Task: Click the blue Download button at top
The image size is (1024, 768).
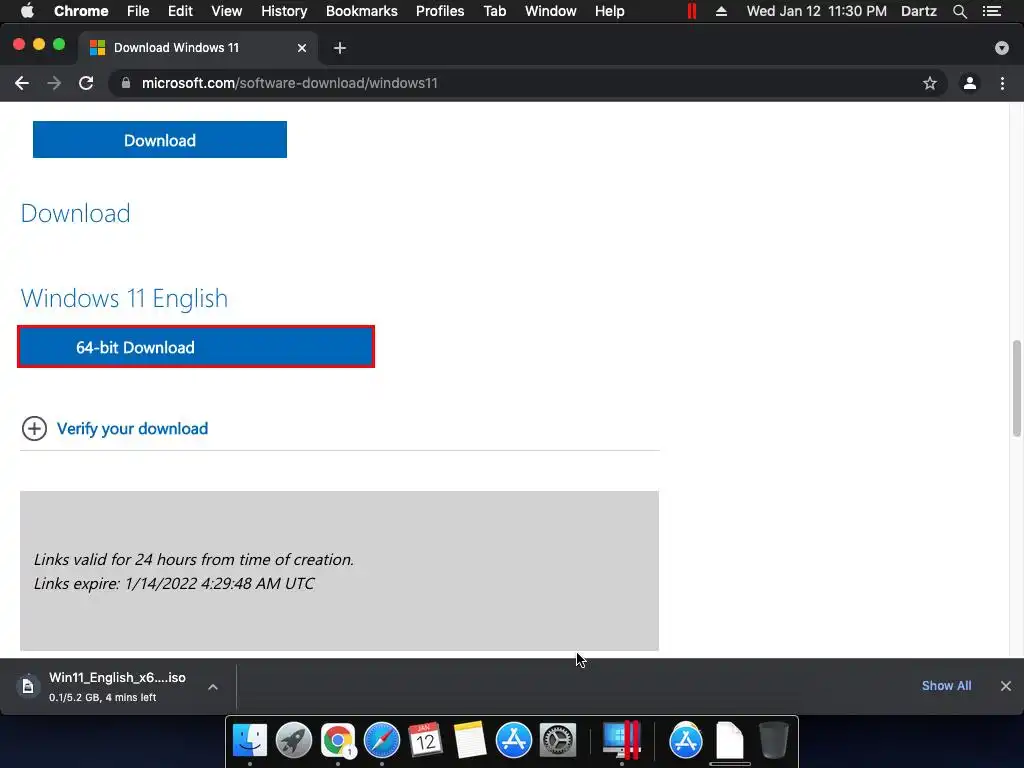Action: pos(160,140)
